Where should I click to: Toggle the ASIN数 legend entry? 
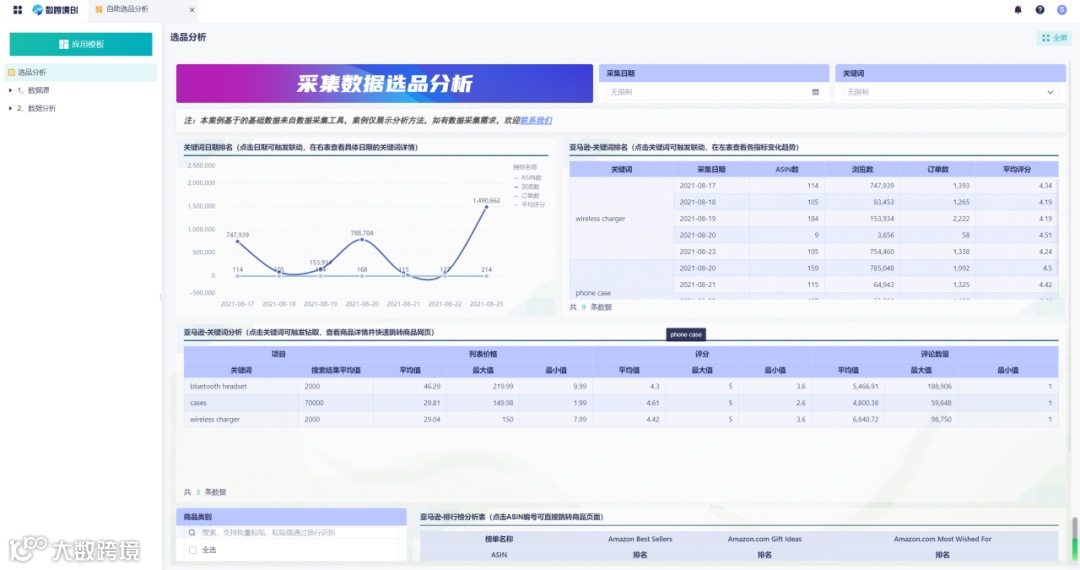528,178
